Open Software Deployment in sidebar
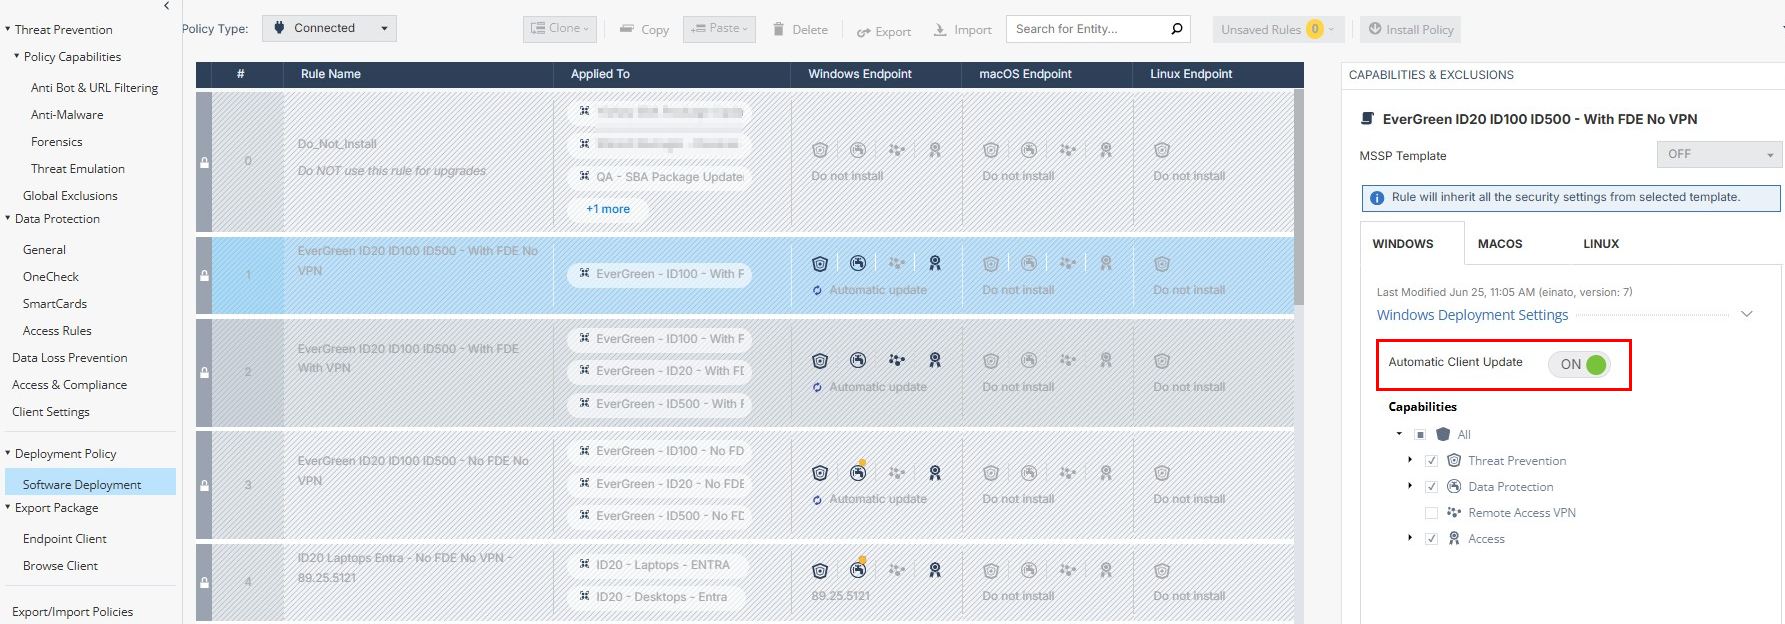 coord(88,484)
